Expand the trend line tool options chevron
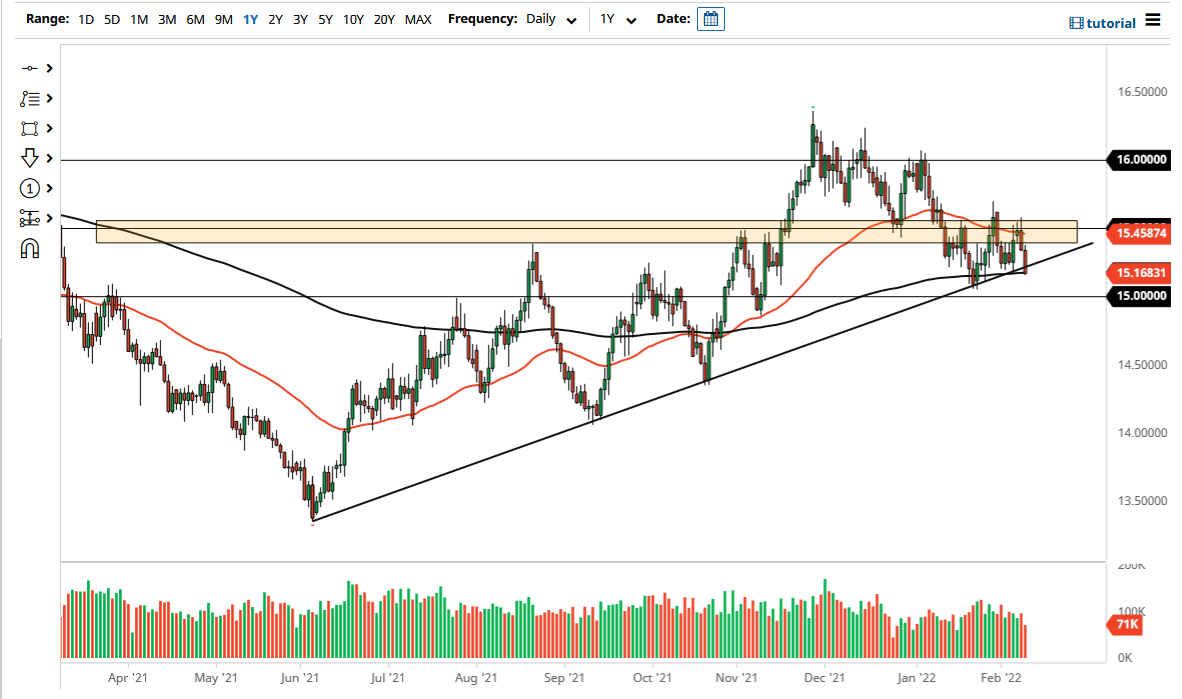 coord(48,68)
